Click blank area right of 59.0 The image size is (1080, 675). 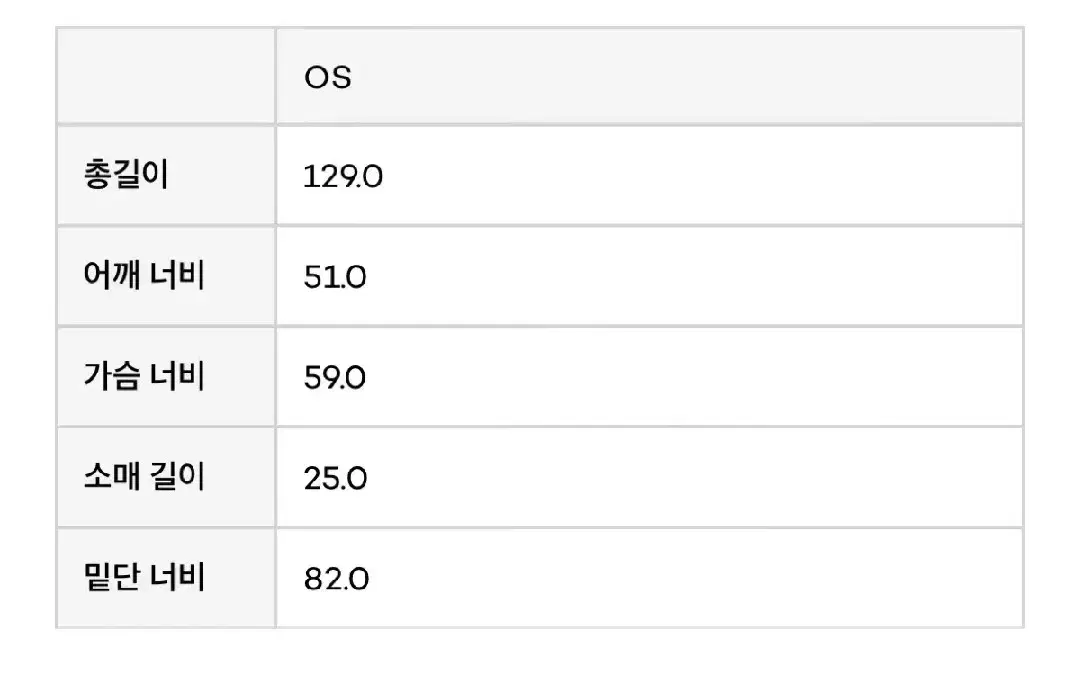(x=700, y=378)
